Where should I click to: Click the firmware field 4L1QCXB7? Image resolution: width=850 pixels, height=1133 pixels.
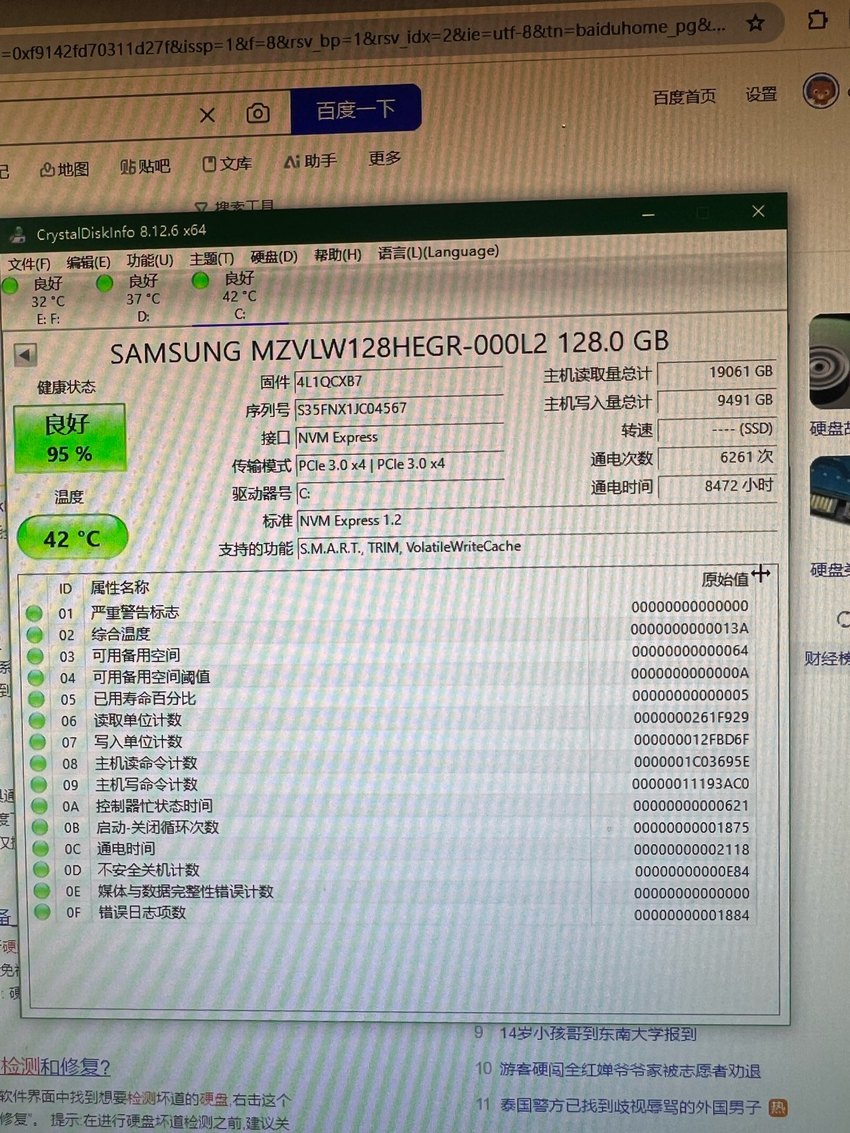click(x=398, y=381)
